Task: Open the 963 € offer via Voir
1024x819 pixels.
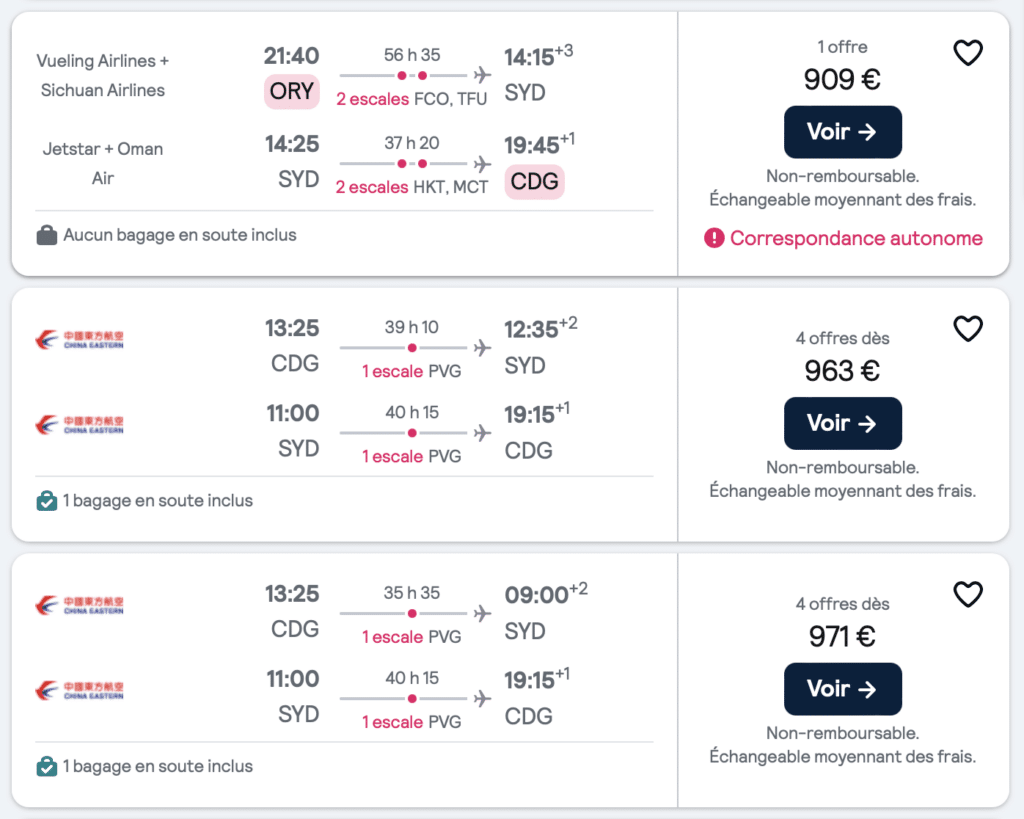Action: 842,423
